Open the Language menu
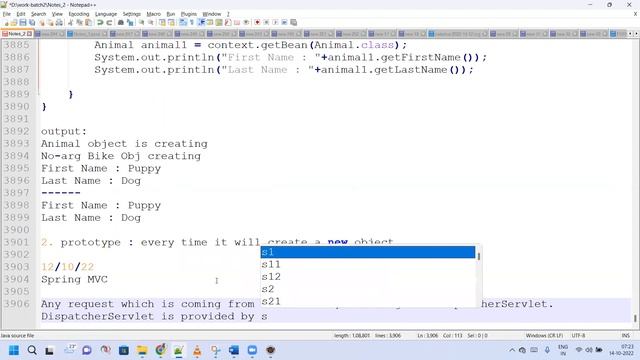The width and height of the screenshot is (640, 360). (x=106, y=14)
